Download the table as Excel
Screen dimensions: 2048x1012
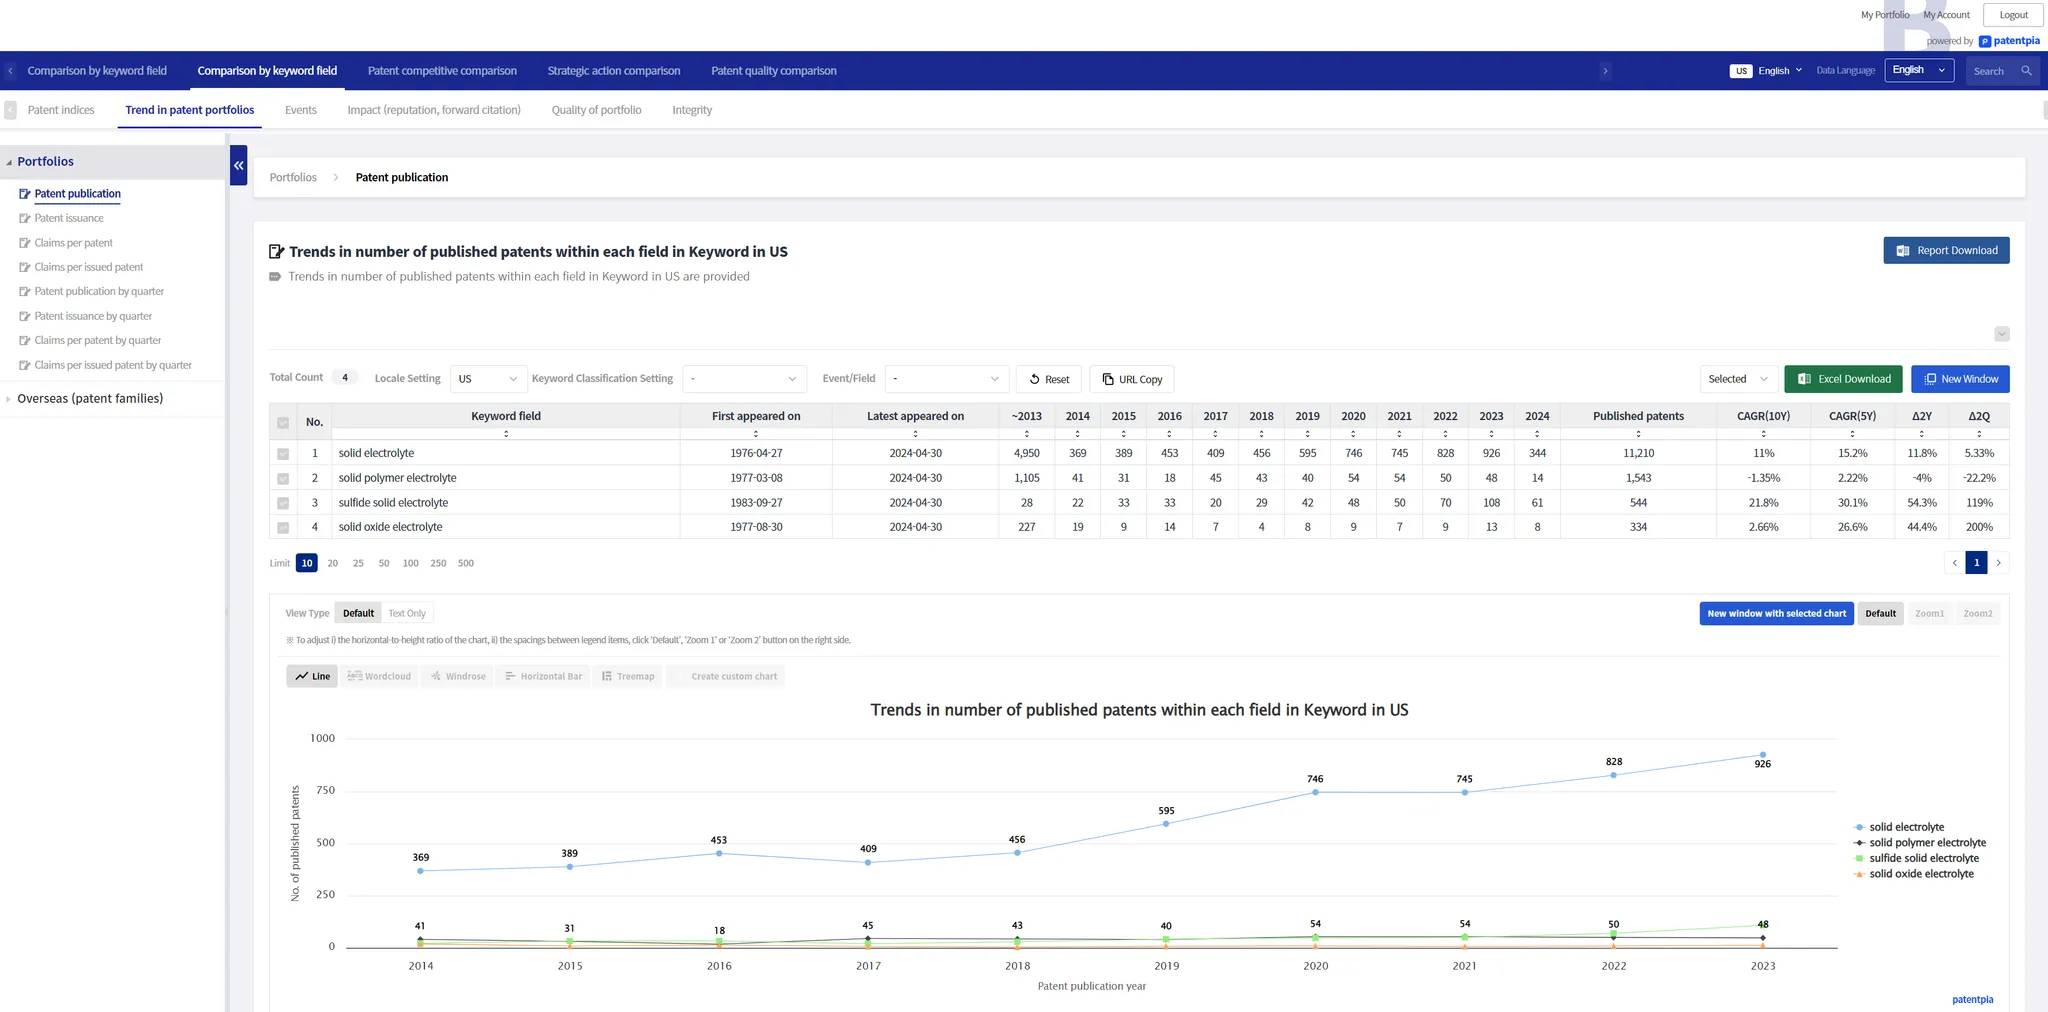[x=1843, y=379]
